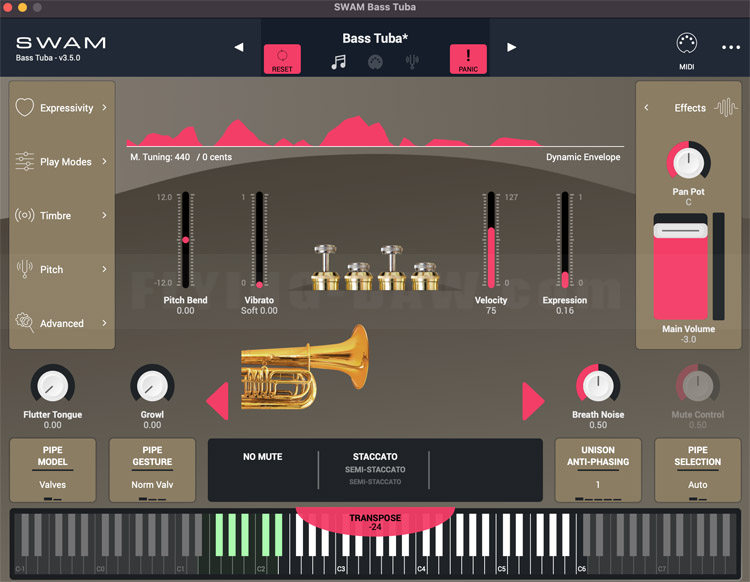750x582 pixels.
Task: Click the Effects waveform icon
Action: point(726,108)
